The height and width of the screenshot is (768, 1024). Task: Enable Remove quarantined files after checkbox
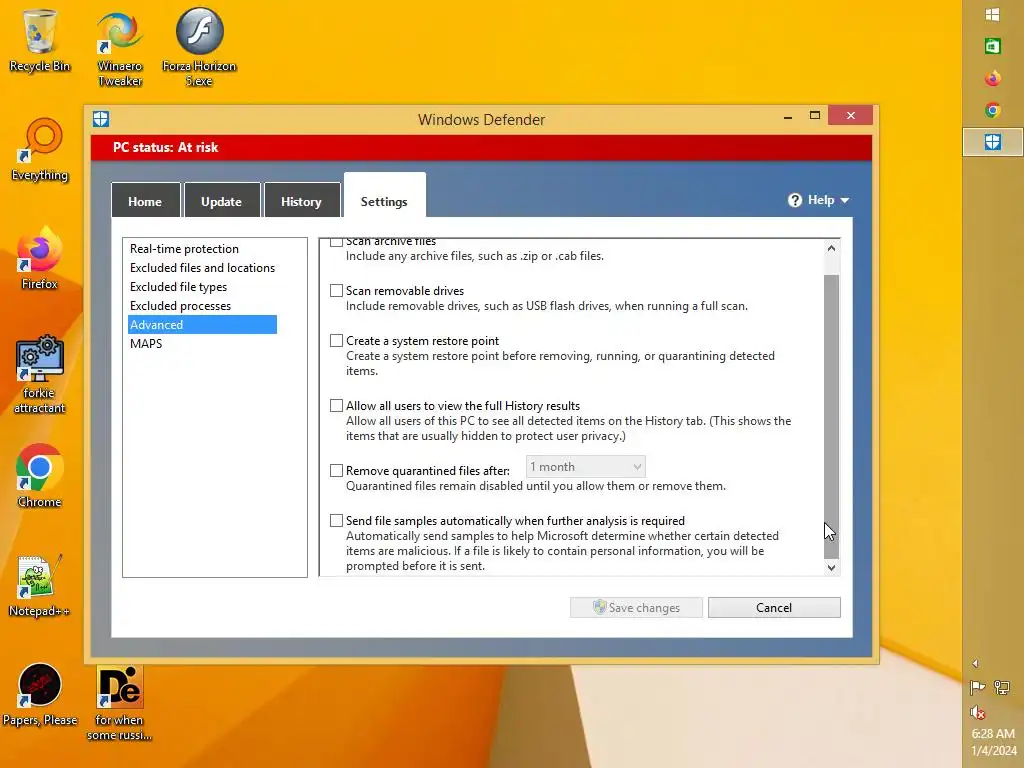(x=336, y=470)
